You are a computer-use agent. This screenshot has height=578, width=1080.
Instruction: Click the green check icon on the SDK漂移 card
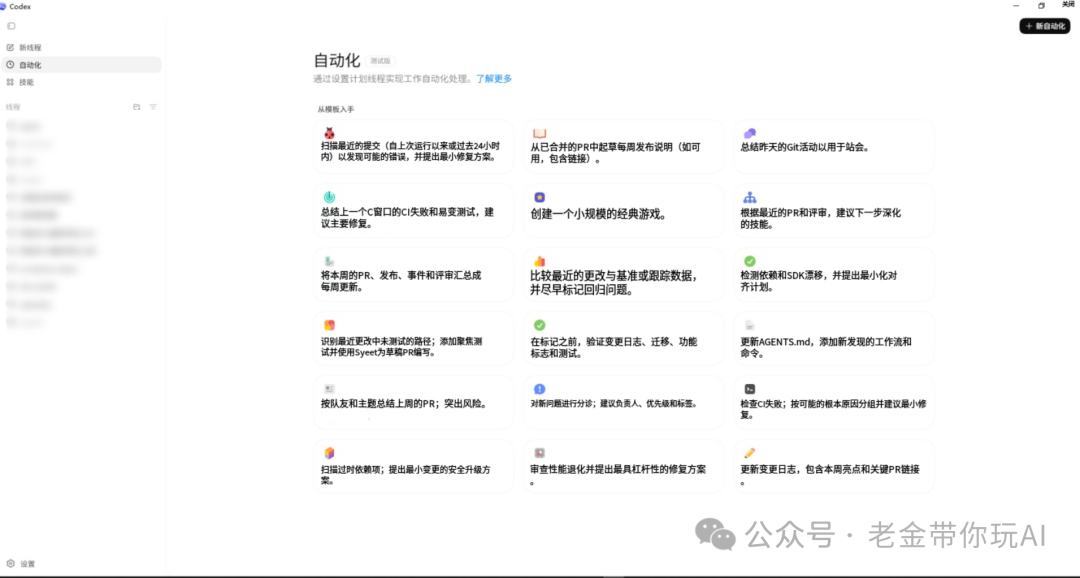749,261
